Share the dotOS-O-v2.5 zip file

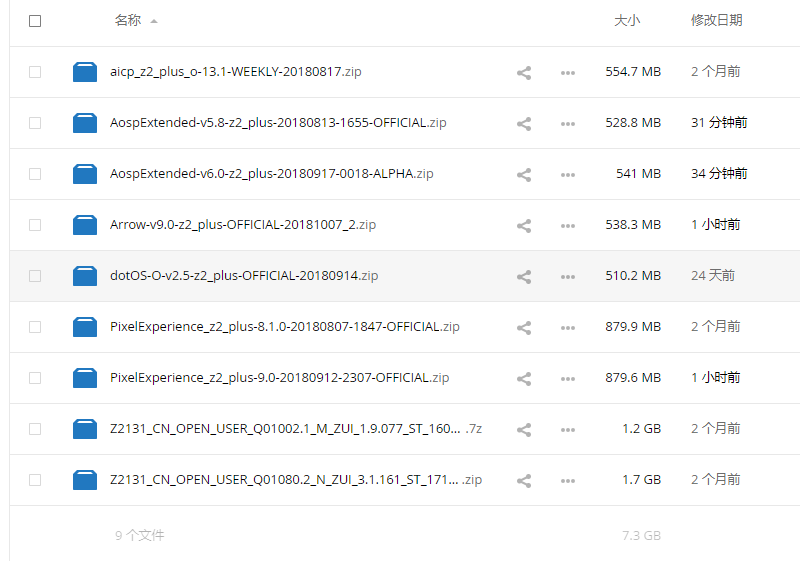[x=523, y=276]
